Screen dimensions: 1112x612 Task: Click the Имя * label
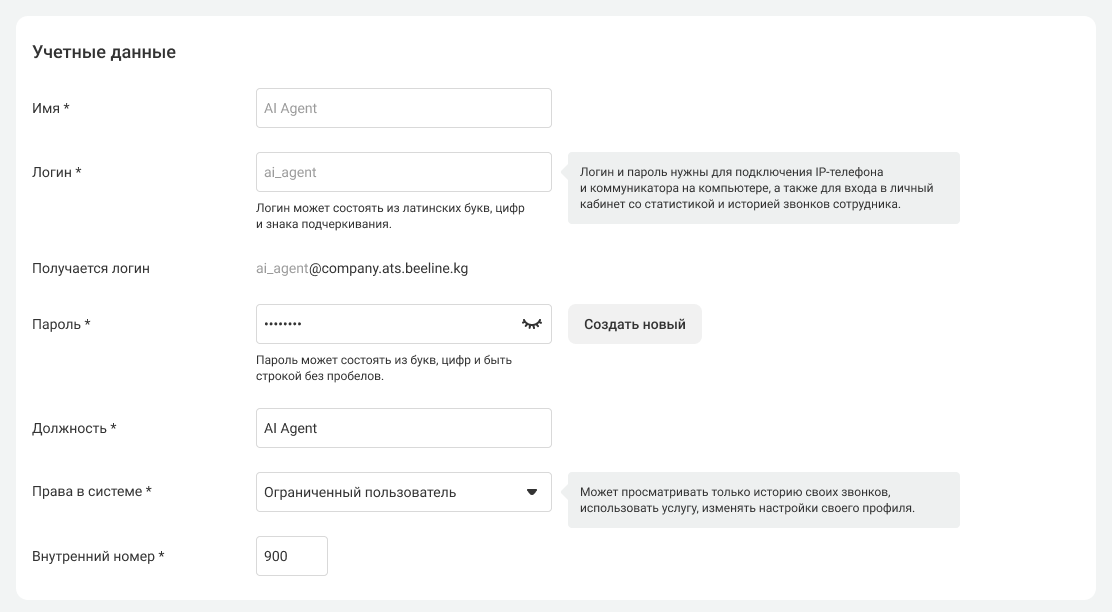point(50,109)
